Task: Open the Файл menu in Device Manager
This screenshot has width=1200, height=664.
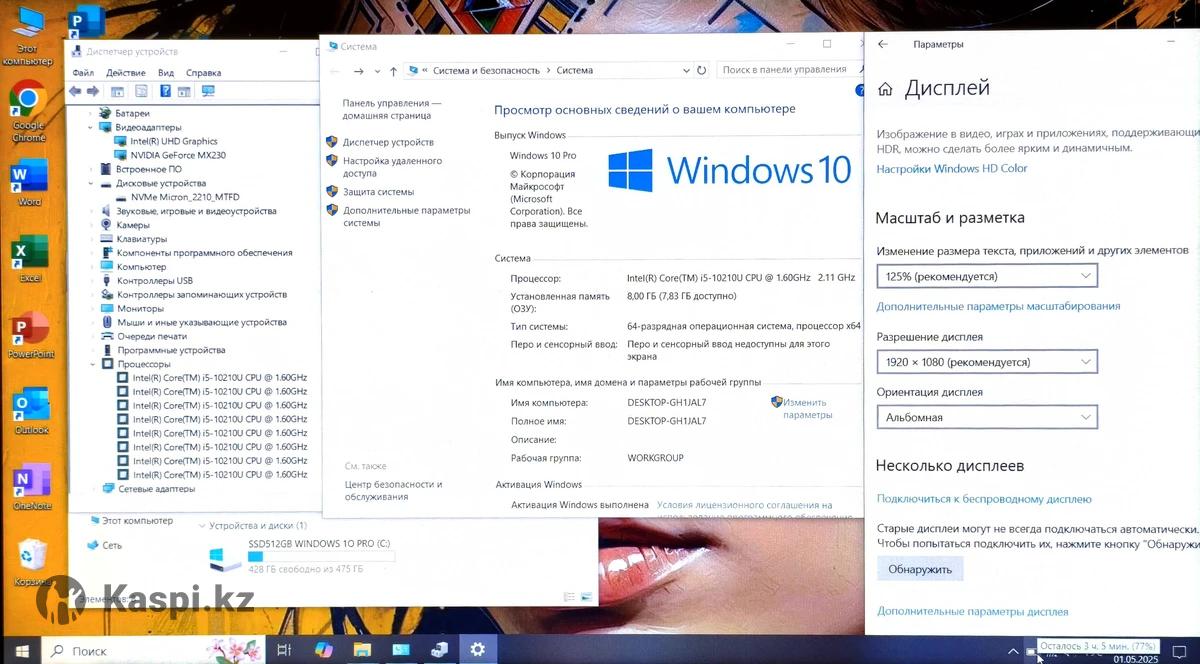Action: pyautogui.click(x=83, y=73)
